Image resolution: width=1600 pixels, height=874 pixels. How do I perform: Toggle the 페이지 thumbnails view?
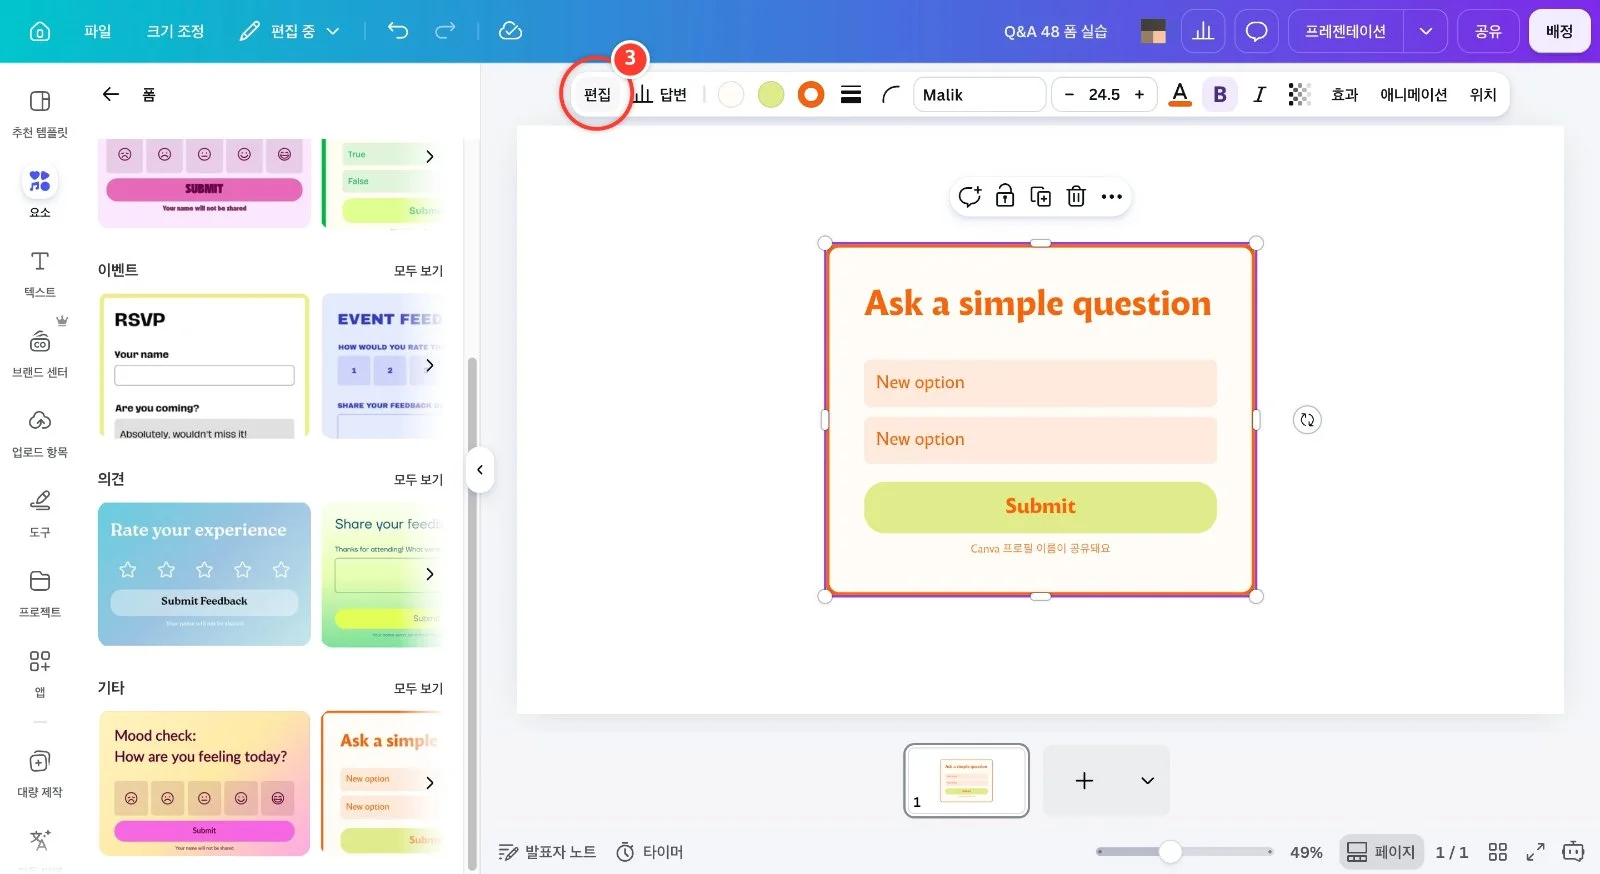(x=1381, y=852)
